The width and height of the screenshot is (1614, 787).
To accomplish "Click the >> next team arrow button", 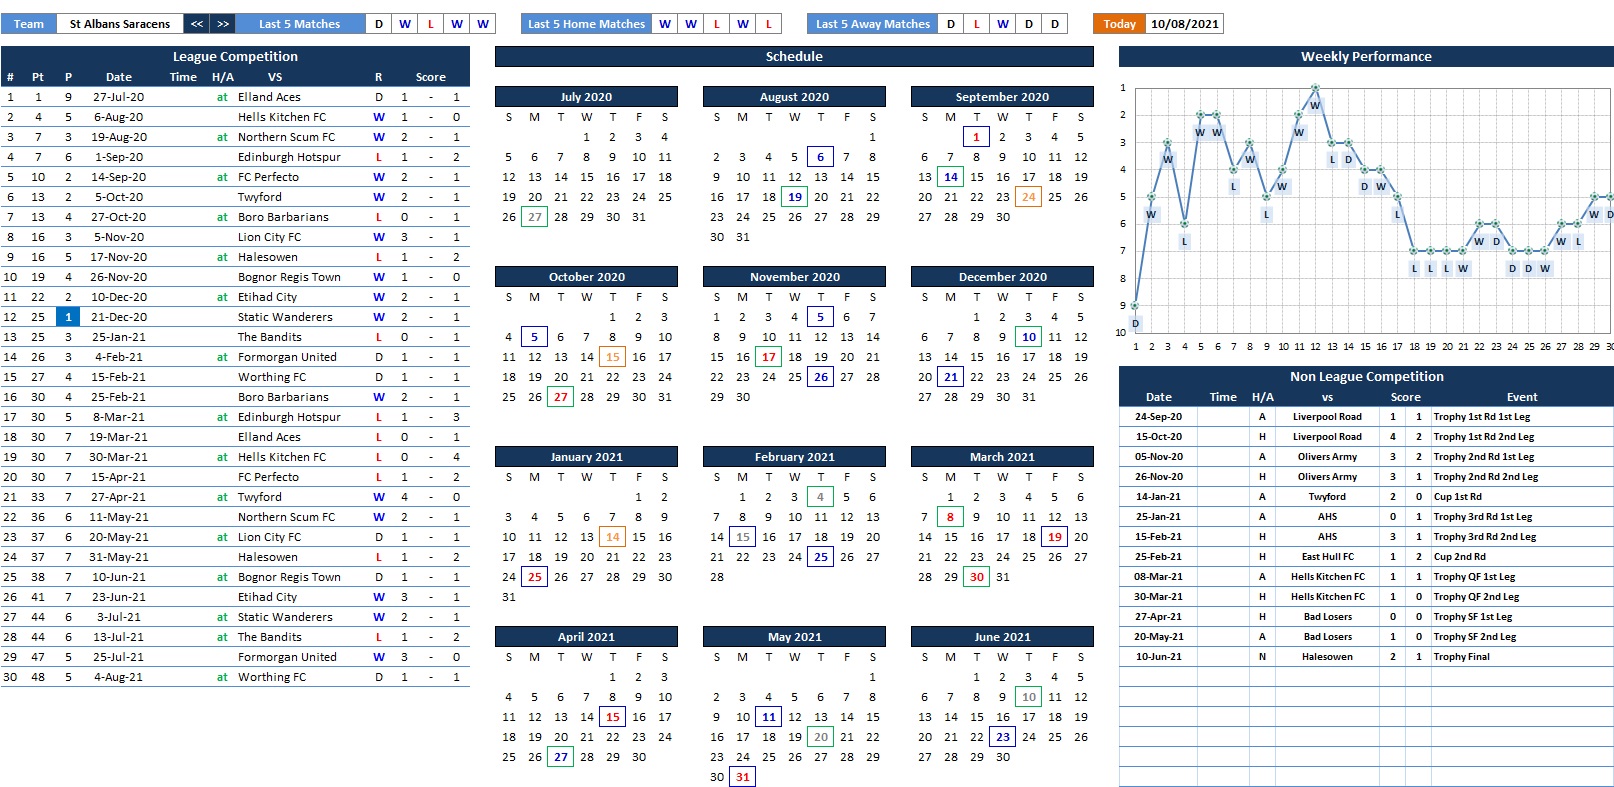I will [223, 24].
